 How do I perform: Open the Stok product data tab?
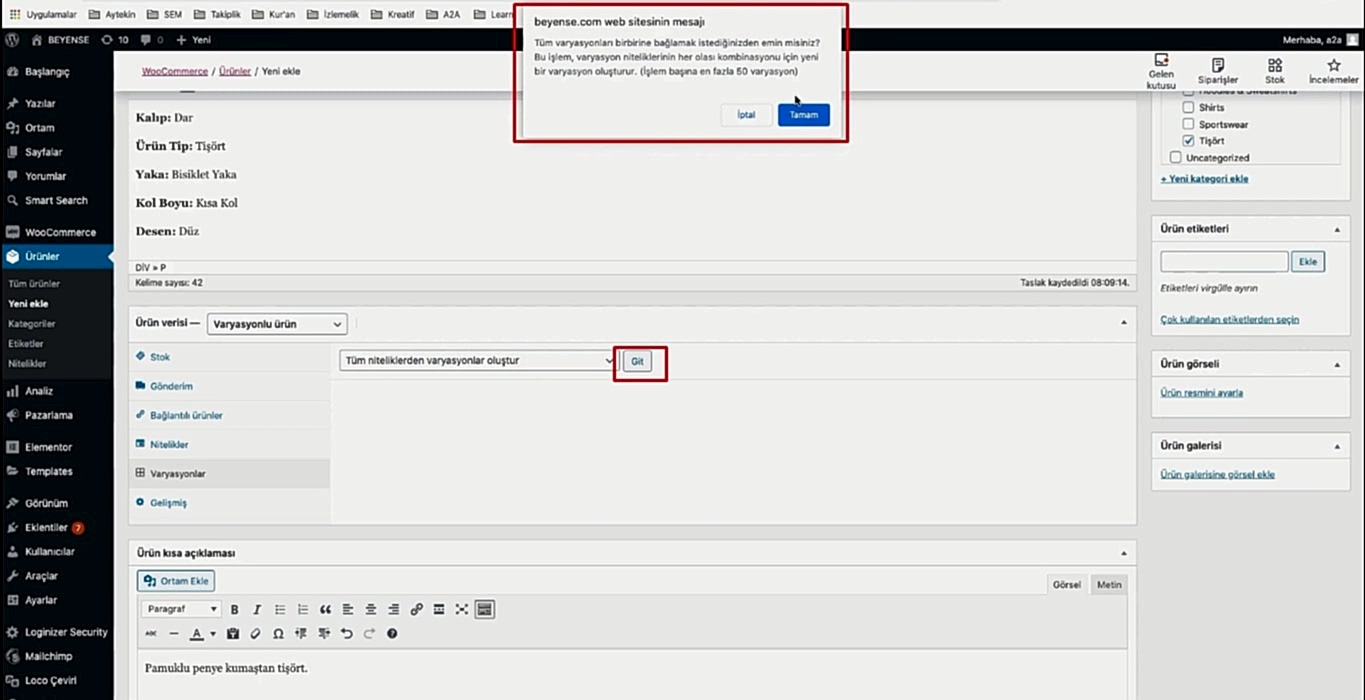pyautogui.click(x=229, y=357)
